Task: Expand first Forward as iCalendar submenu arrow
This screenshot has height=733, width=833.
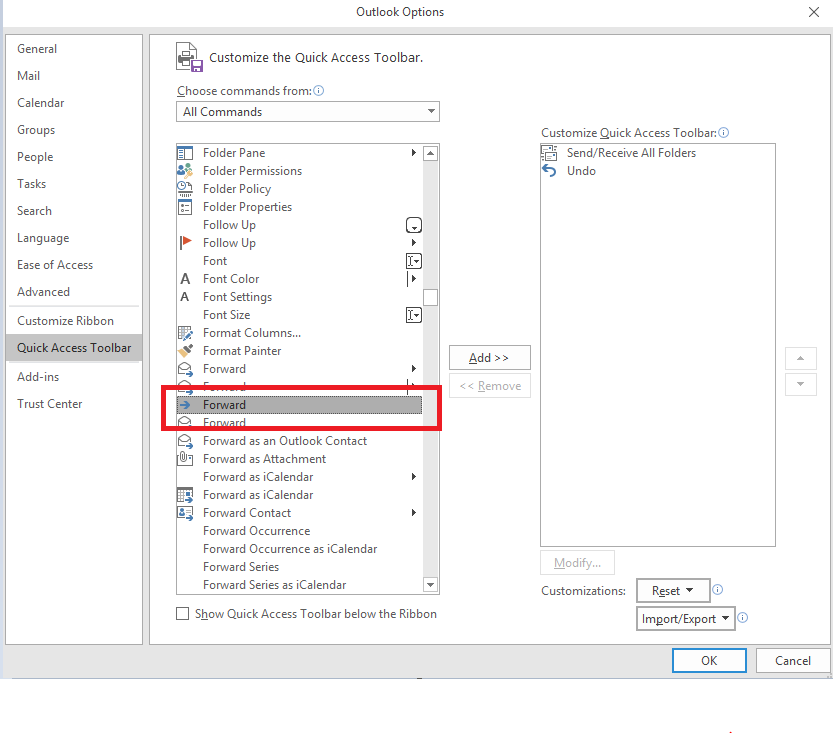Action: (413, 476)
